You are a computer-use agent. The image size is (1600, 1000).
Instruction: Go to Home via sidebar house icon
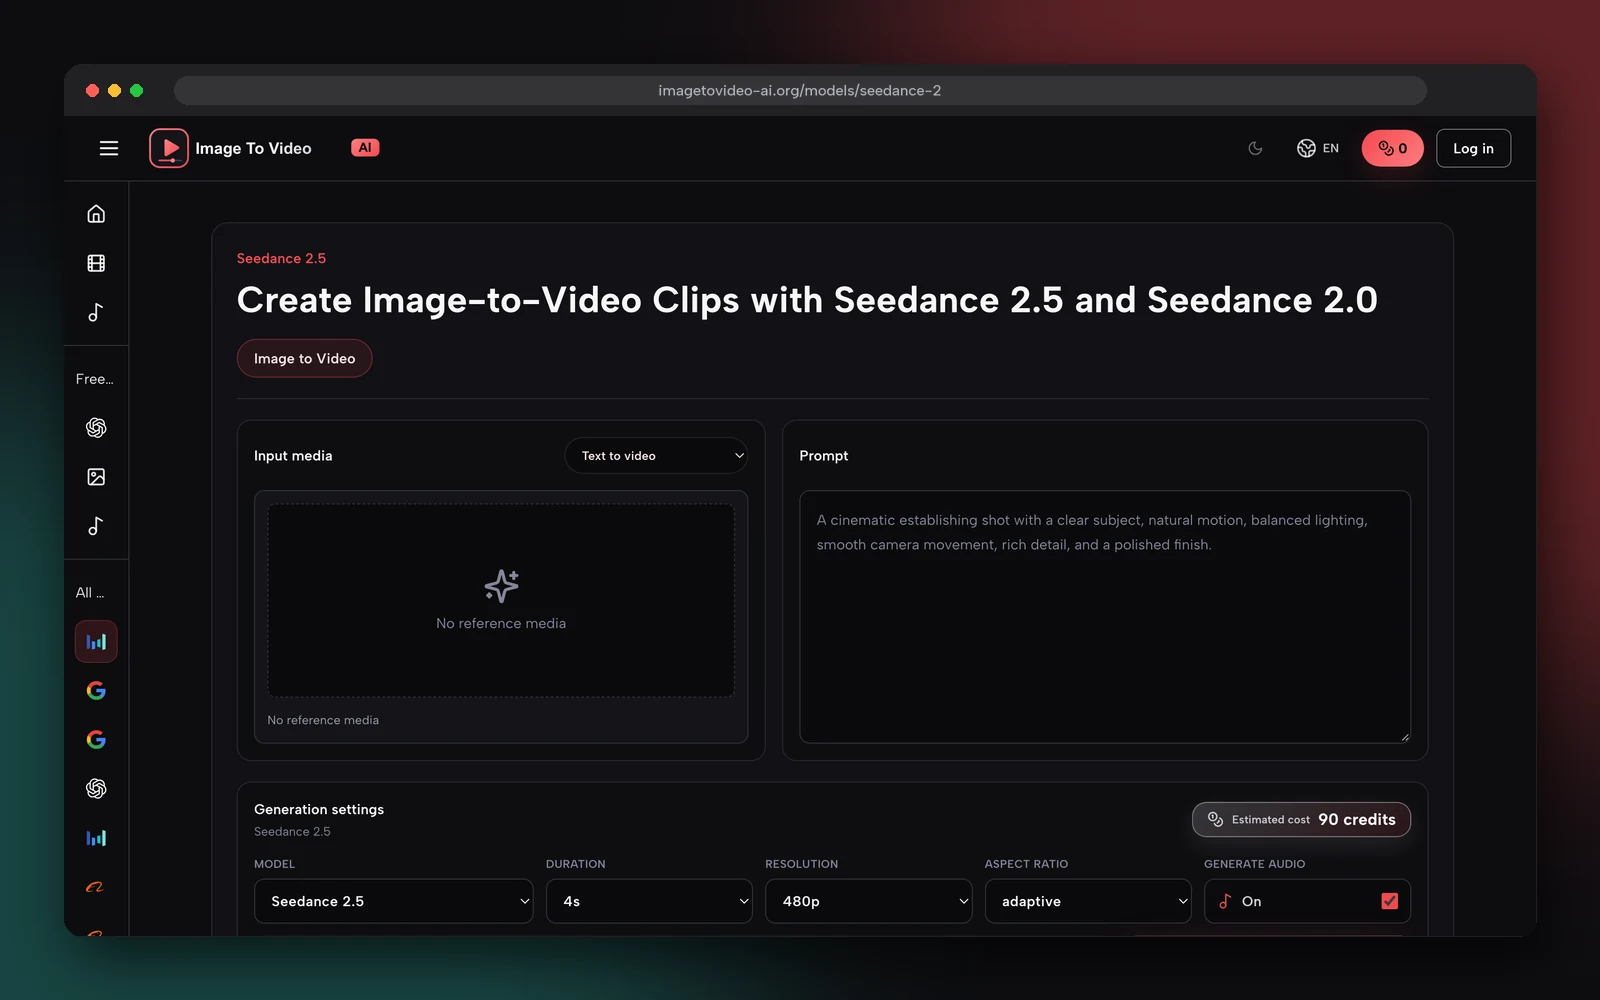(x=96, y=214)
